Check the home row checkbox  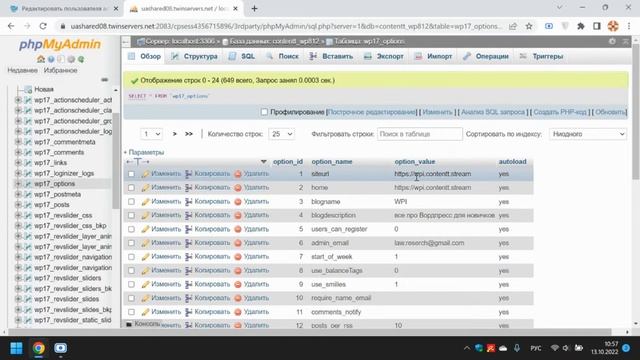(131, 188)
